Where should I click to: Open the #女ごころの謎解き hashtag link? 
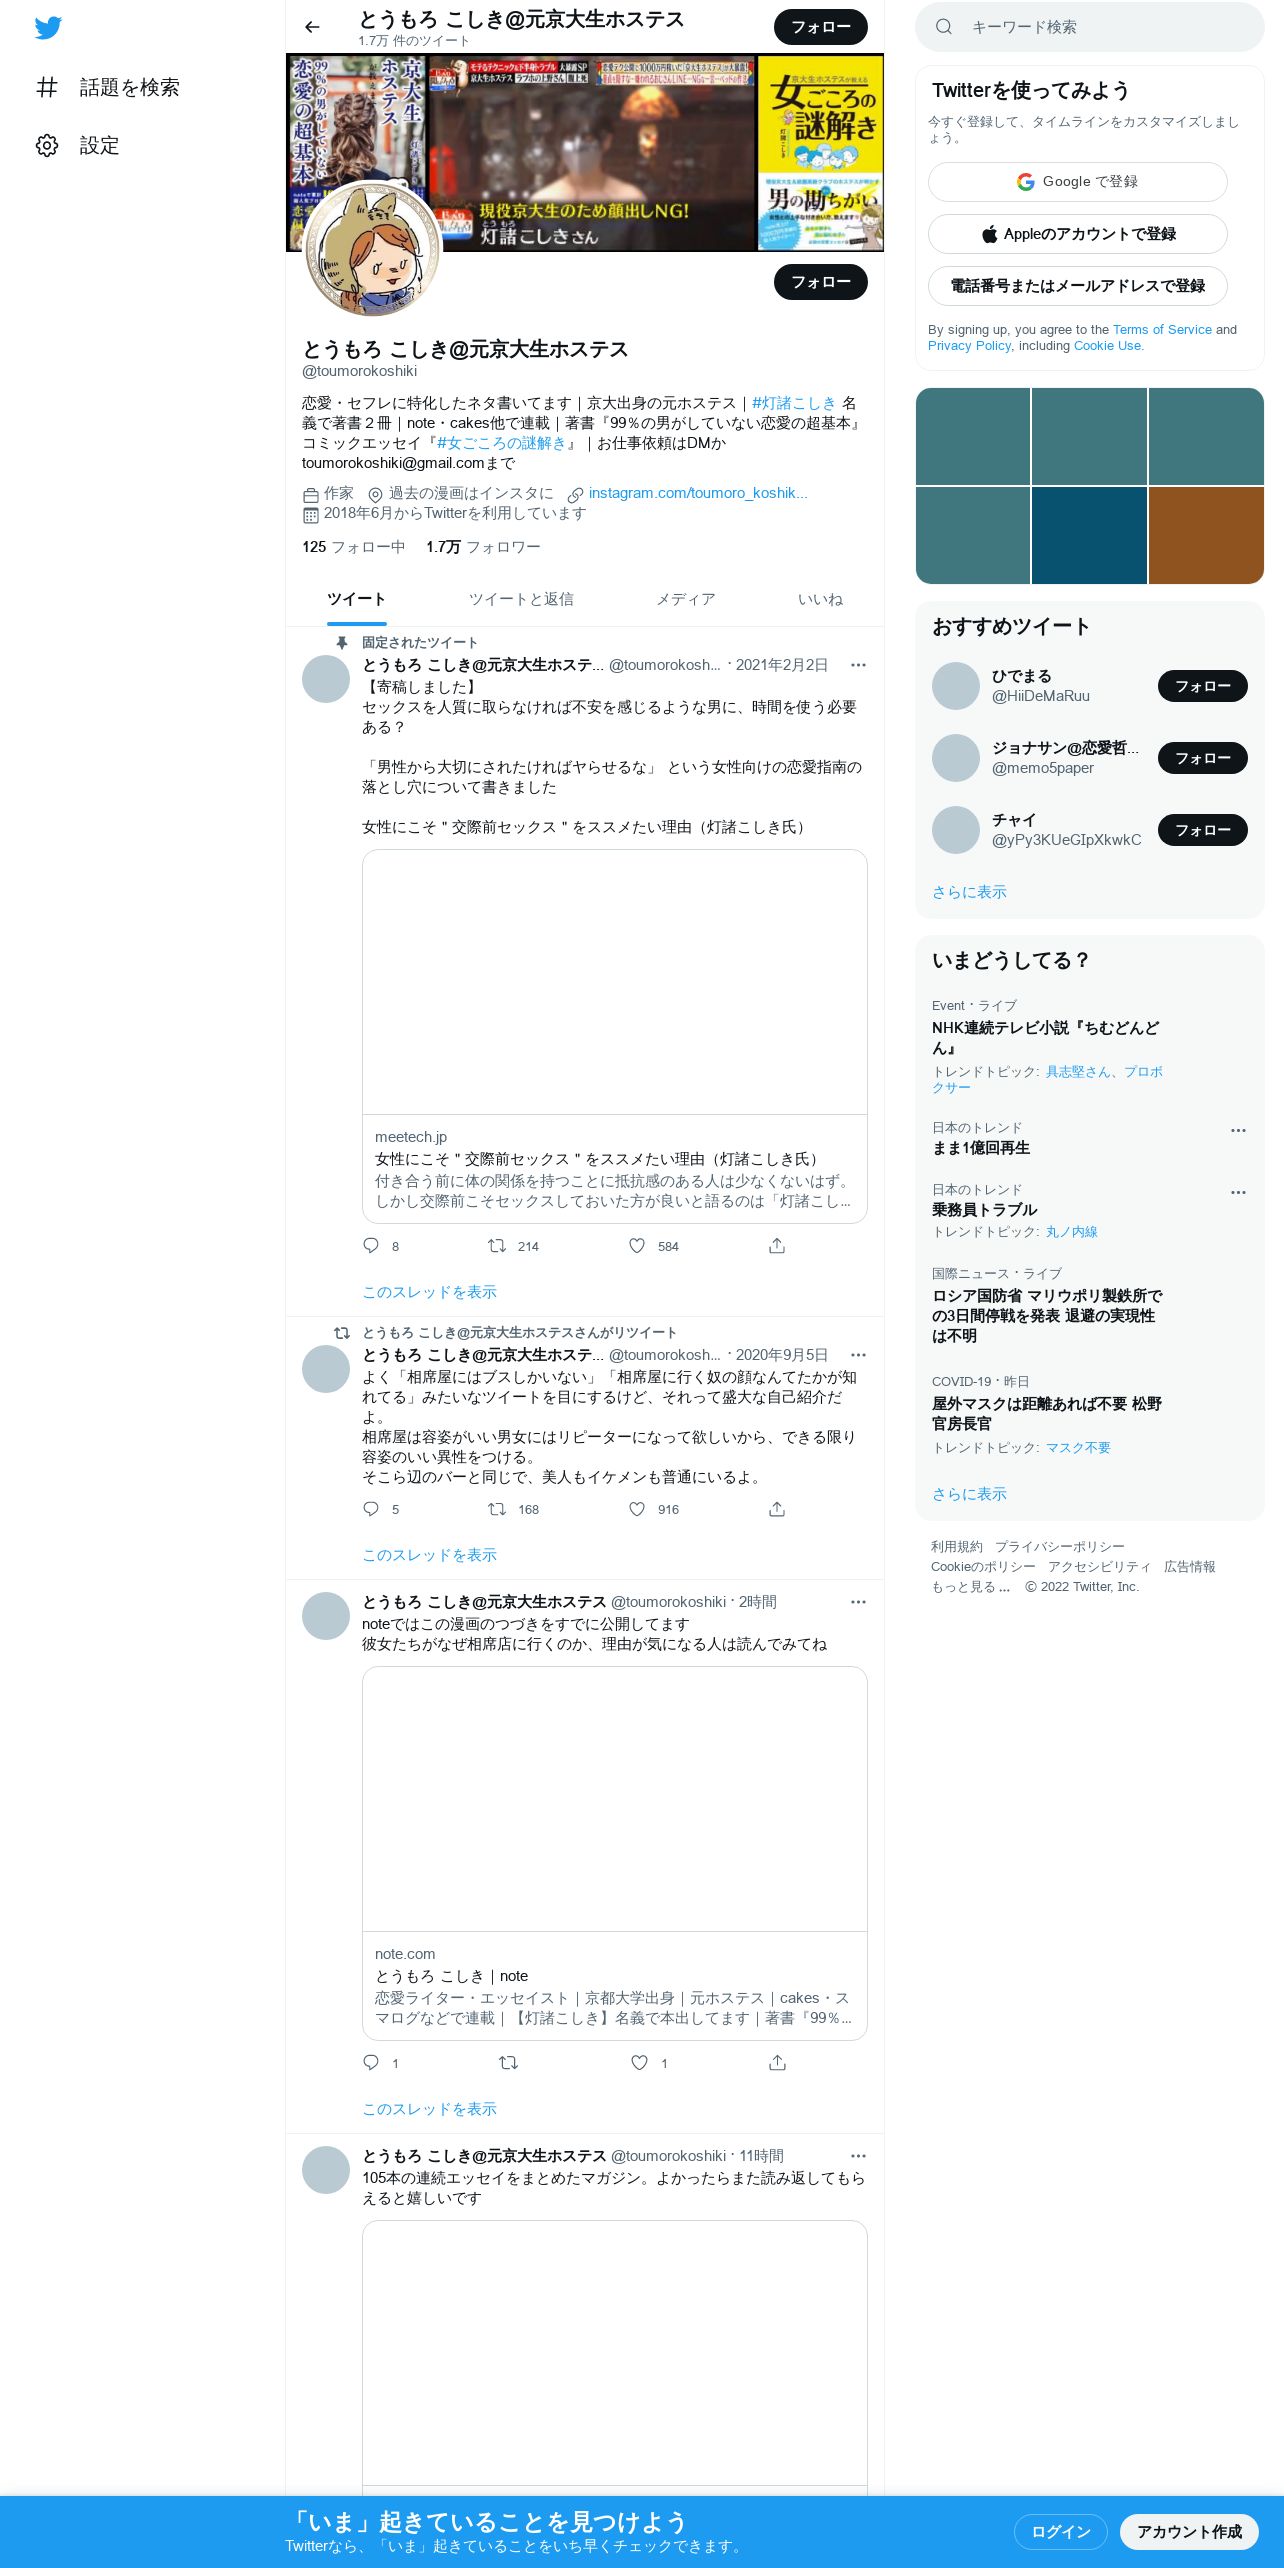point(501,443)
